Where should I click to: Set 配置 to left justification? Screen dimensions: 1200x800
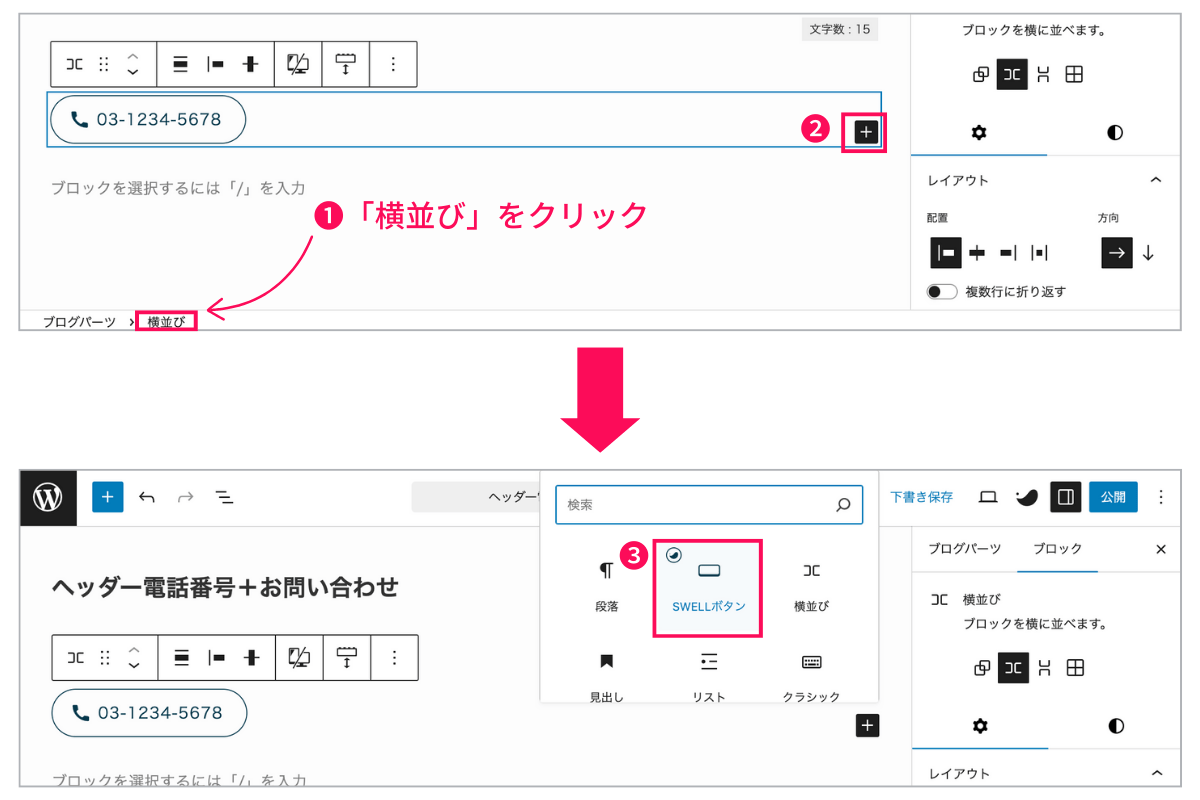click(x=946, y=253)
